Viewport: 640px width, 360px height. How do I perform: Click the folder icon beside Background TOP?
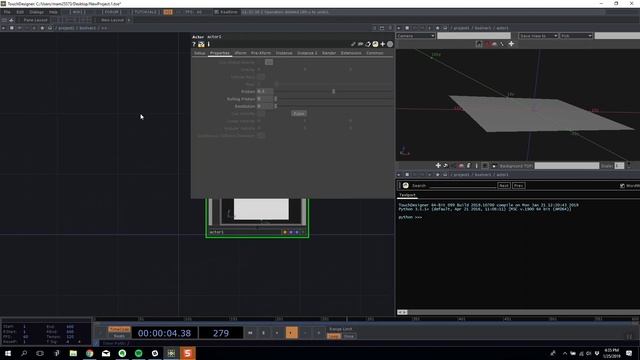(493, 166)
